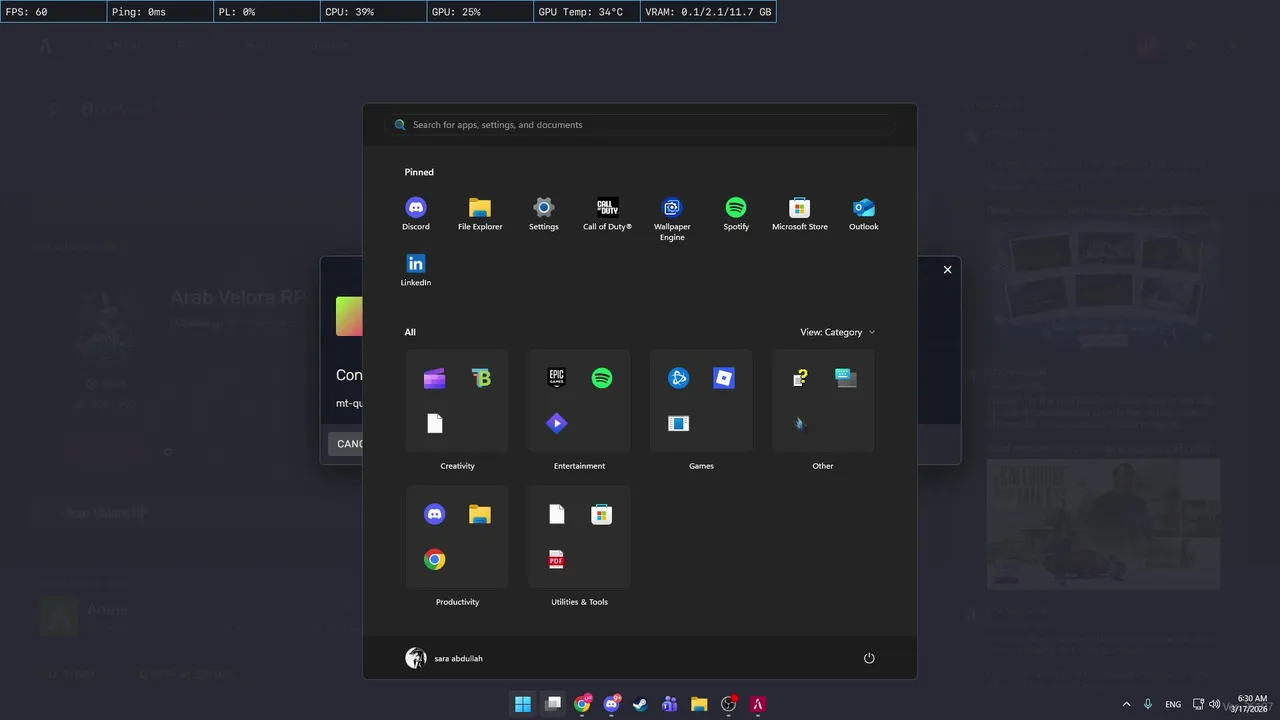Image resolution: width=1280 pixels, height=720 pixels.
Task: Open film-frame icon in Games group
Action: tap(679, 423)
